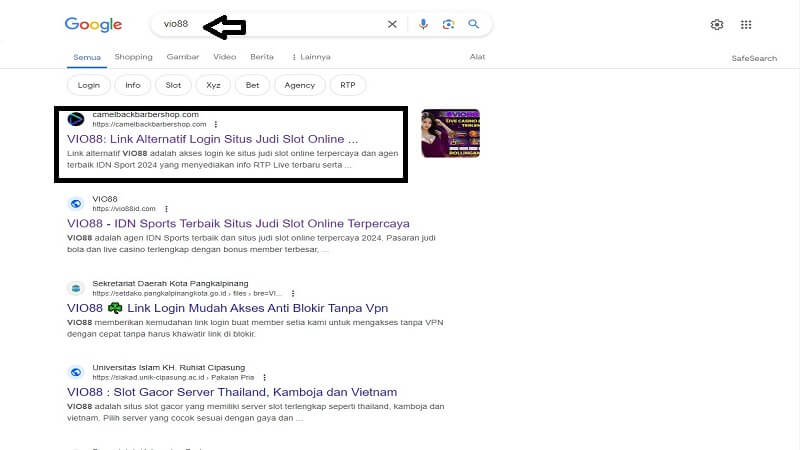Switch to the Berita tab

click(262, 57)
